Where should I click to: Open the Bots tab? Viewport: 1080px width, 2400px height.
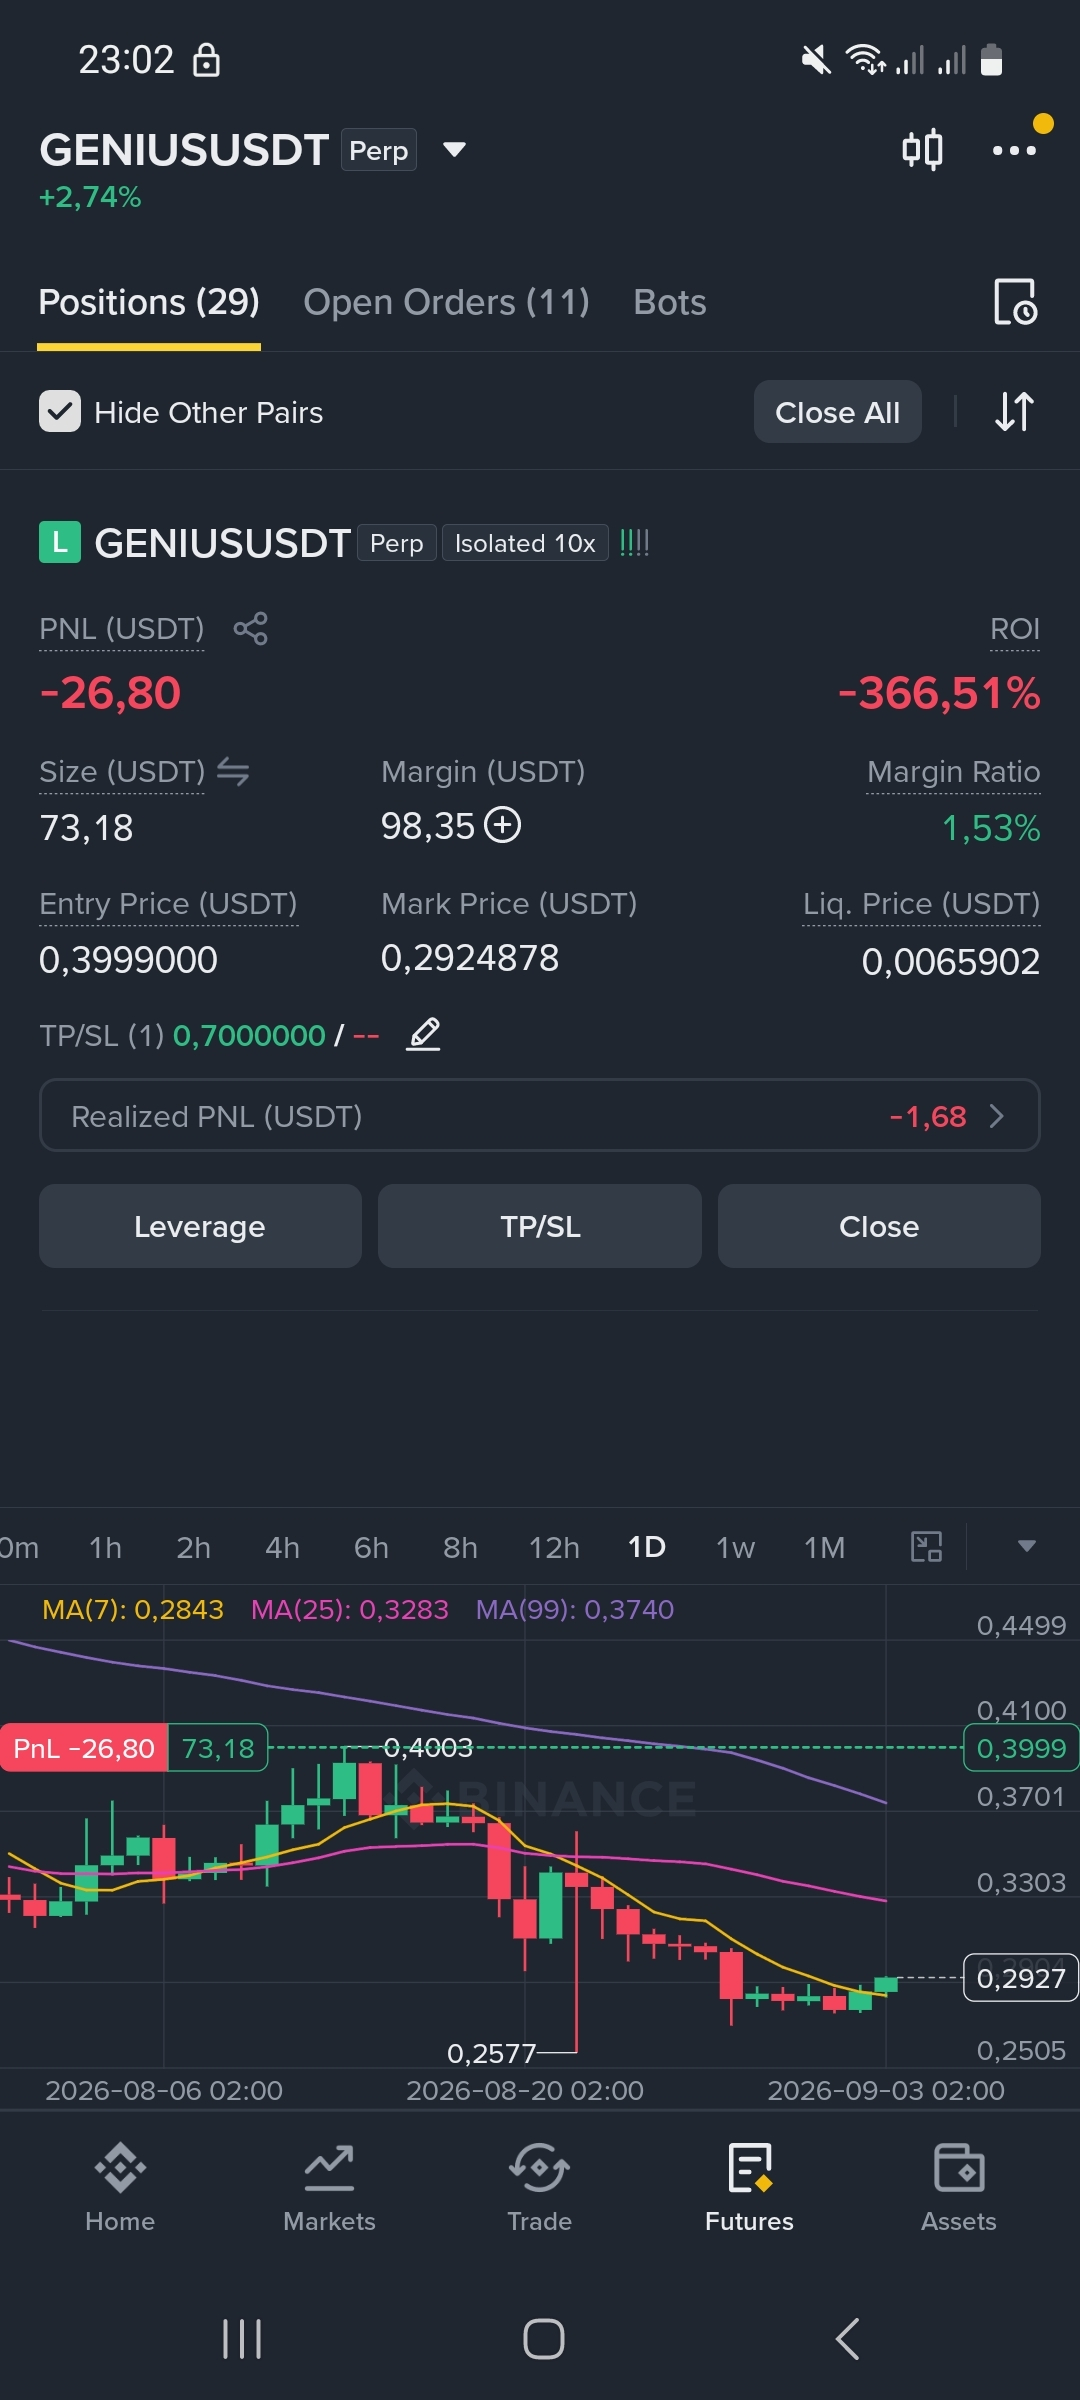(670, 302)
